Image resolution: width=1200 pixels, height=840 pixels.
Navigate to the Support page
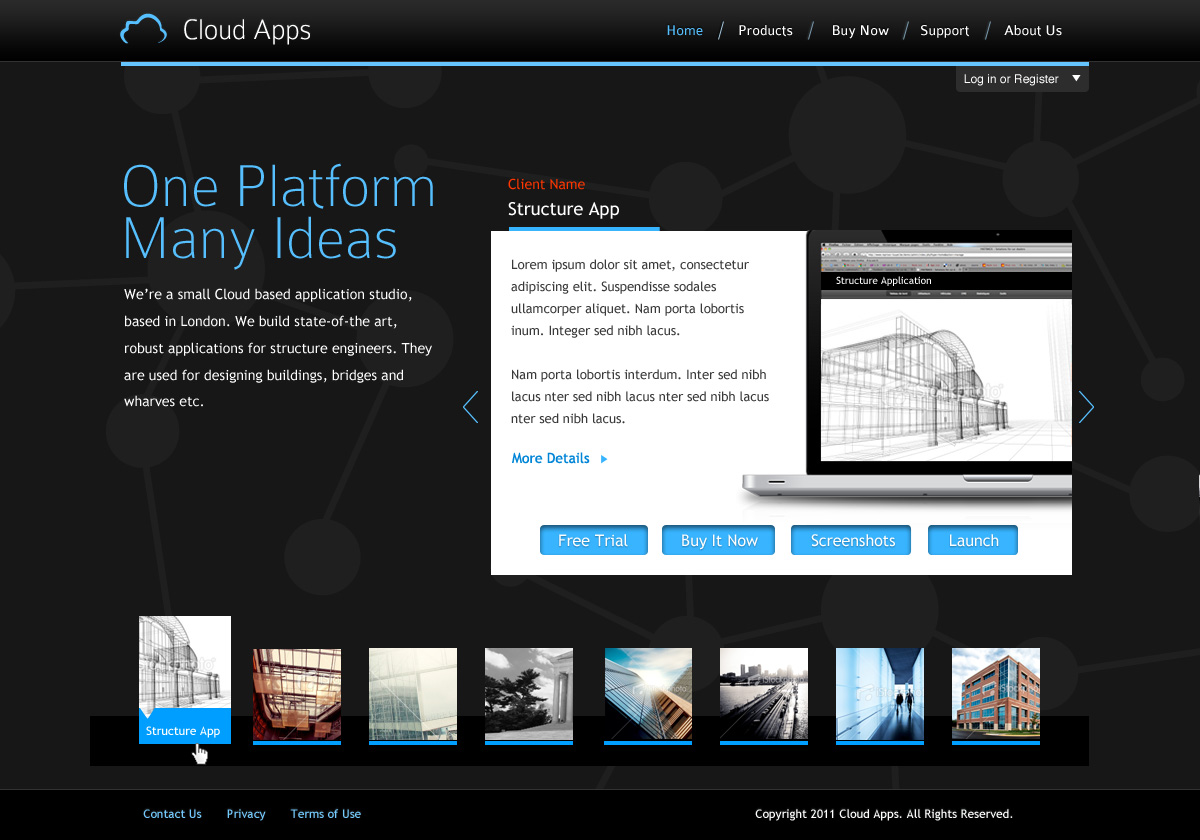(x=944, y=31)
